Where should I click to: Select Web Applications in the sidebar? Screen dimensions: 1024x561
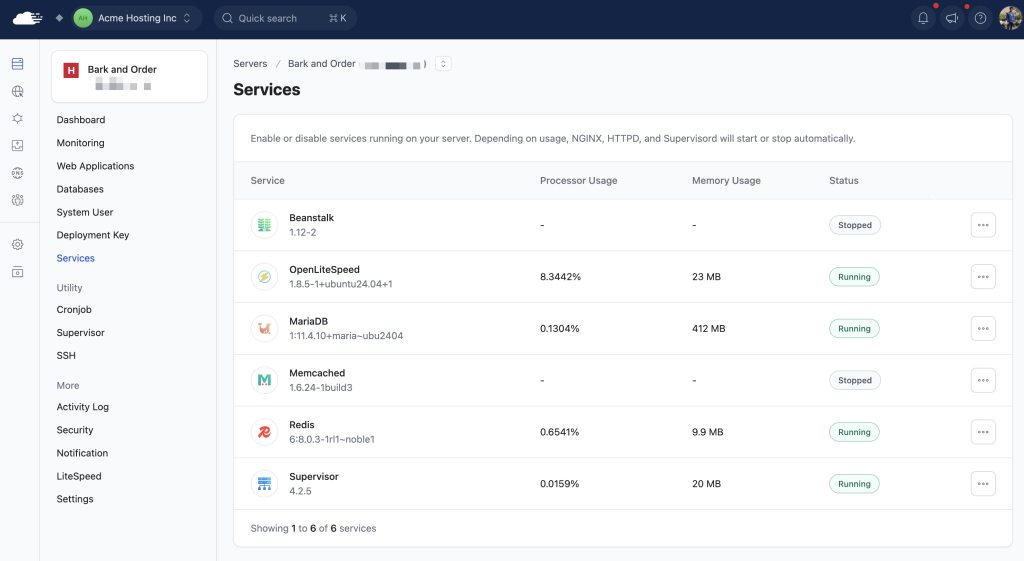(x=95, y=166)
